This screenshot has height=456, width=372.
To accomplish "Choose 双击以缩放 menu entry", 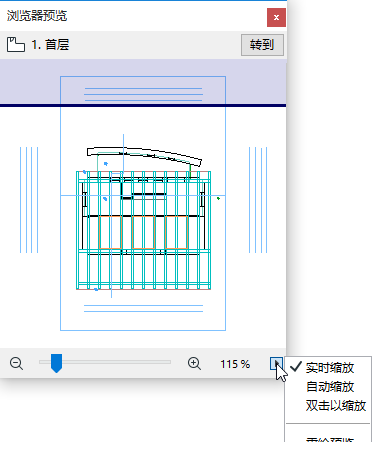I will 329,406.
